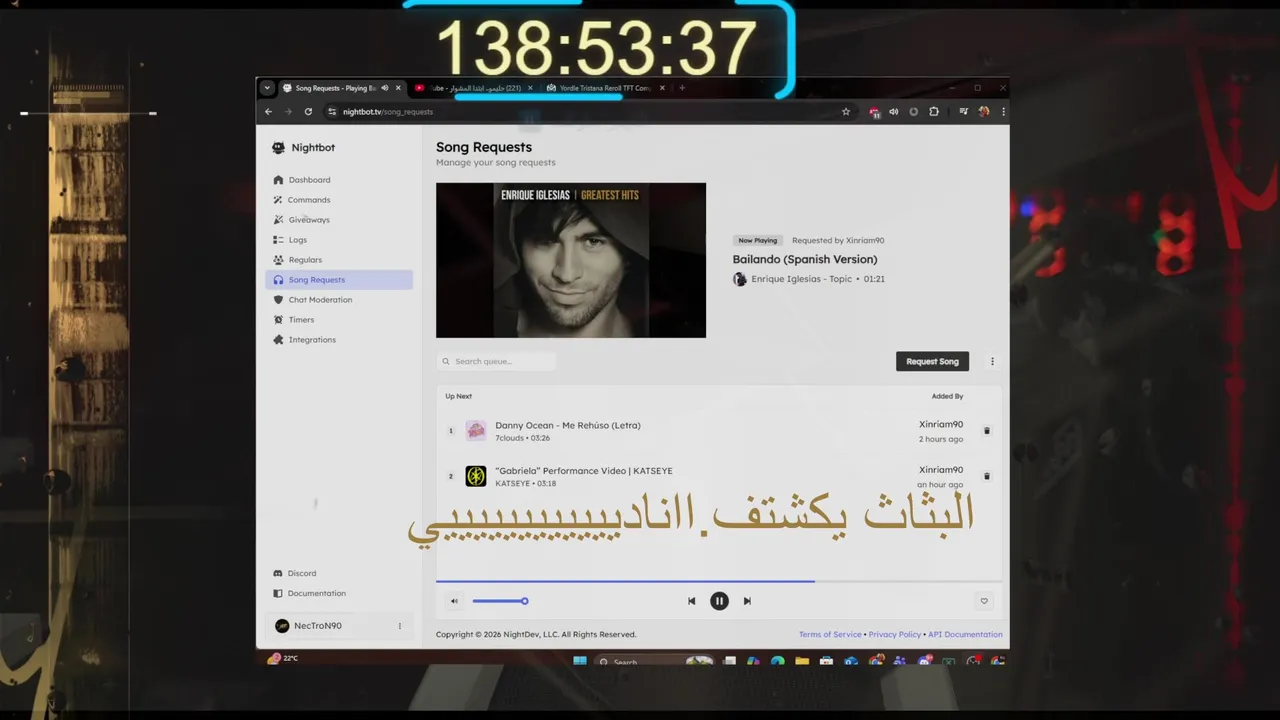This screenshot has width=1280, height=720.
Task: Click the Timers clock icon
Action: pyautogui.click(x=278, y=320)
